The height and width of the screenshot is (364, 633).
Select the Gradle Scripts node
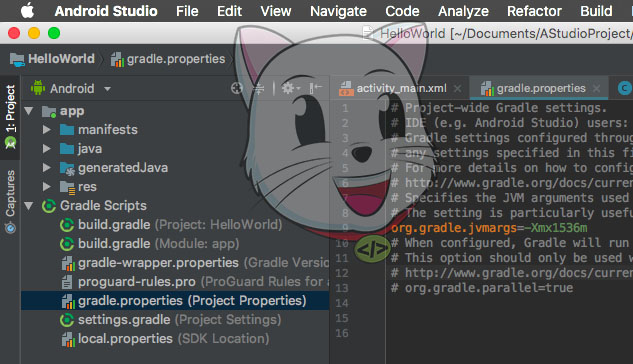tap(103, 206)
